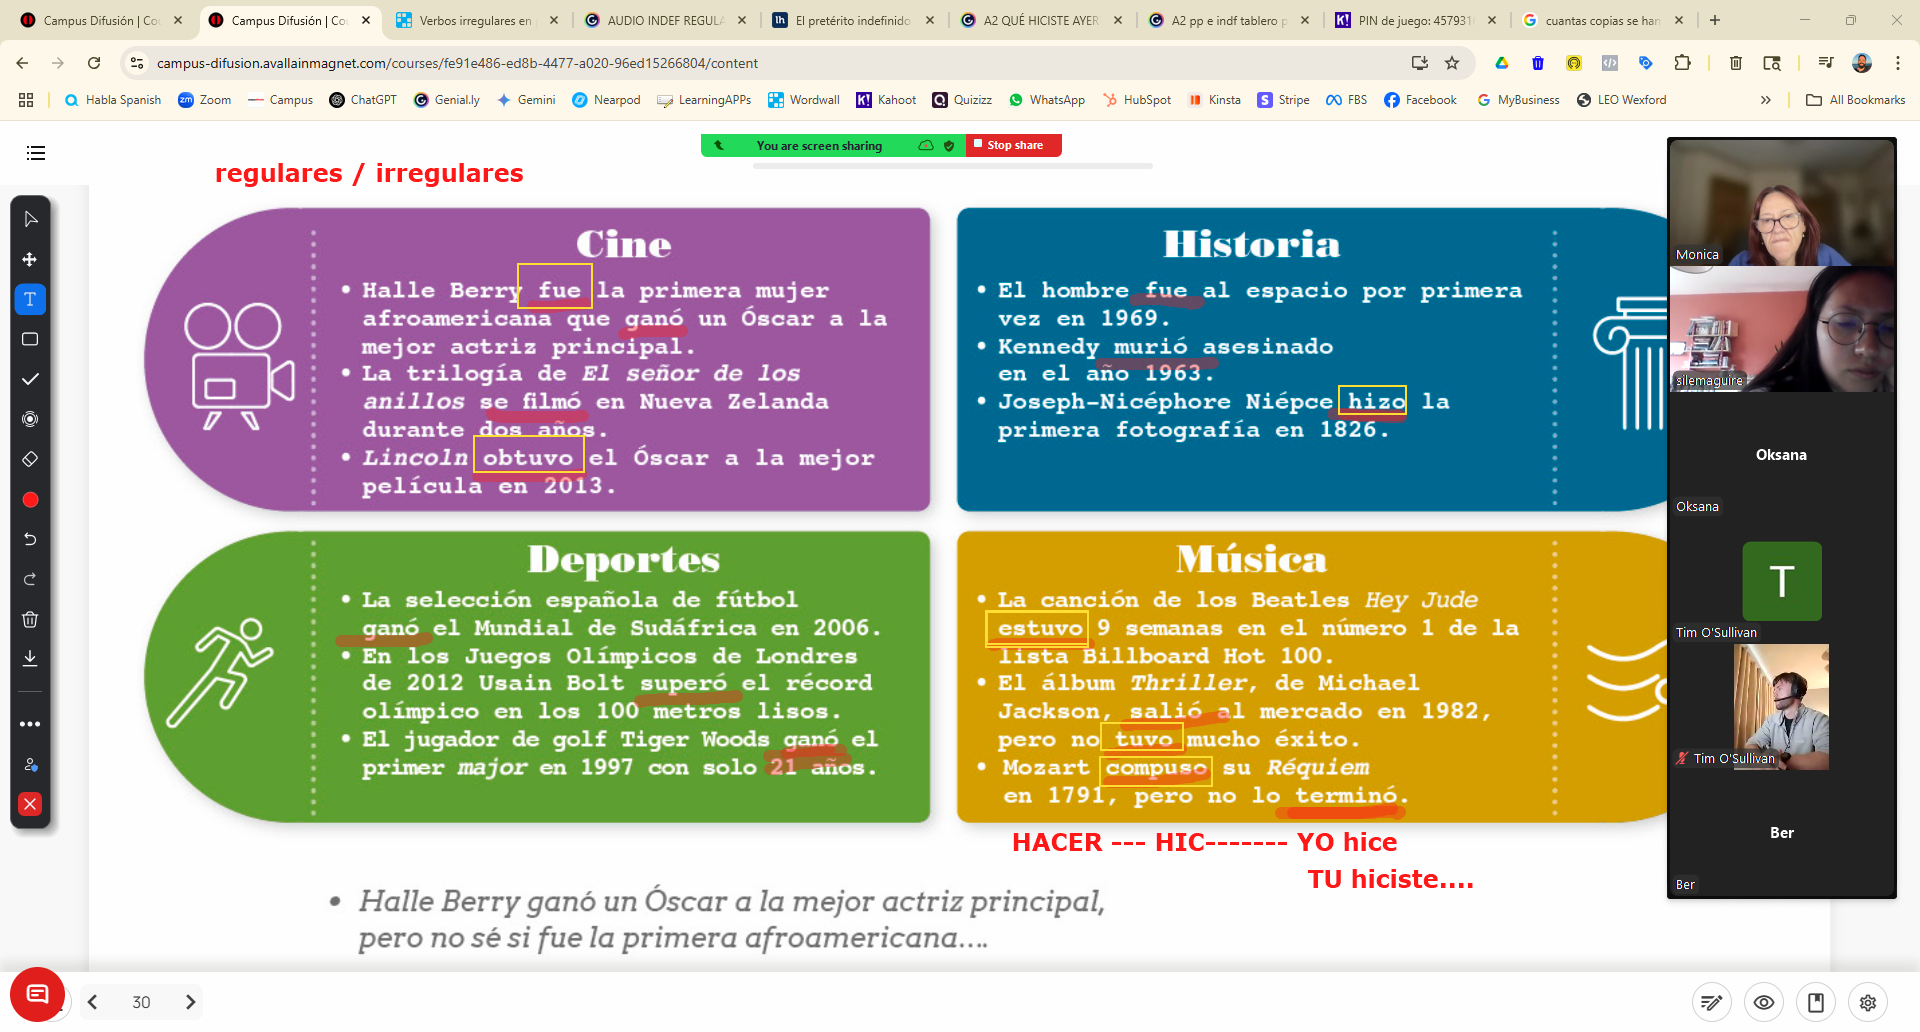Select the Text annotation tool
1920x1032 pixels.
click(30, 299)
